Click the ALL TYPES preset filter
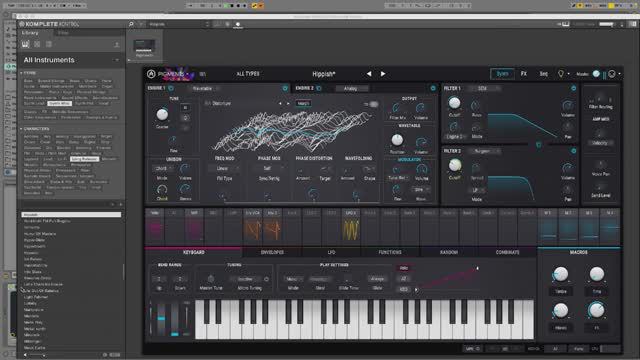The image size is (640, 360). click(248, 74)
